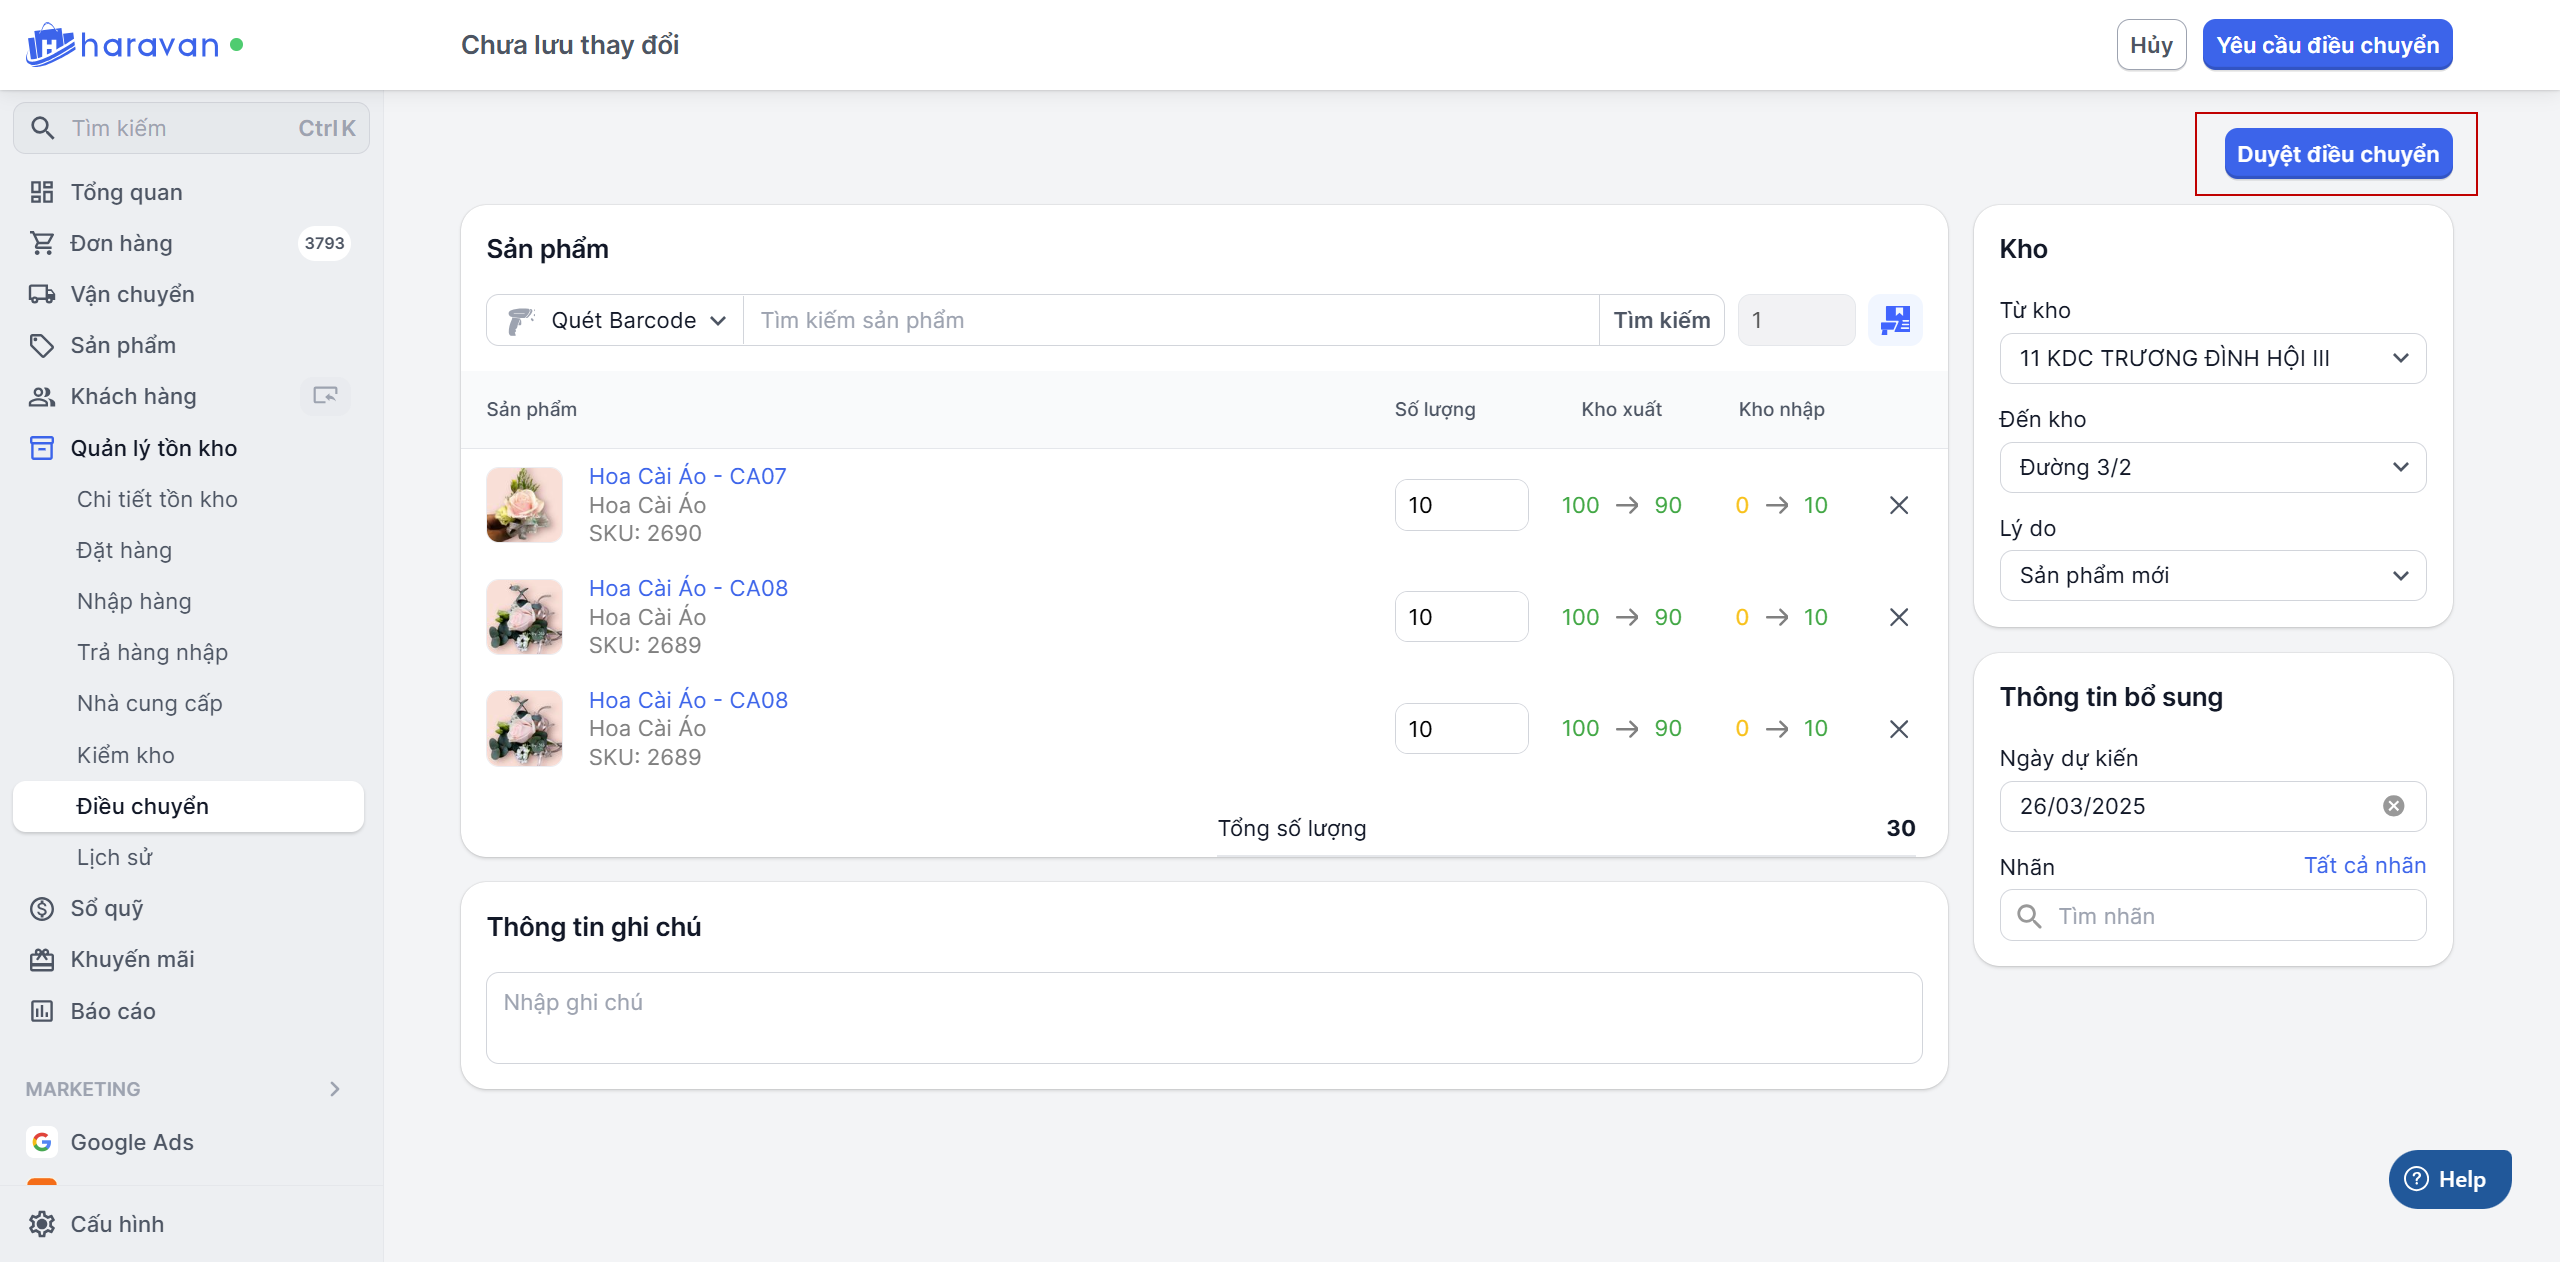2560x1262 pixels.
Task: Expand the Quét Barcode dropdown
Action: pos(616,320)
